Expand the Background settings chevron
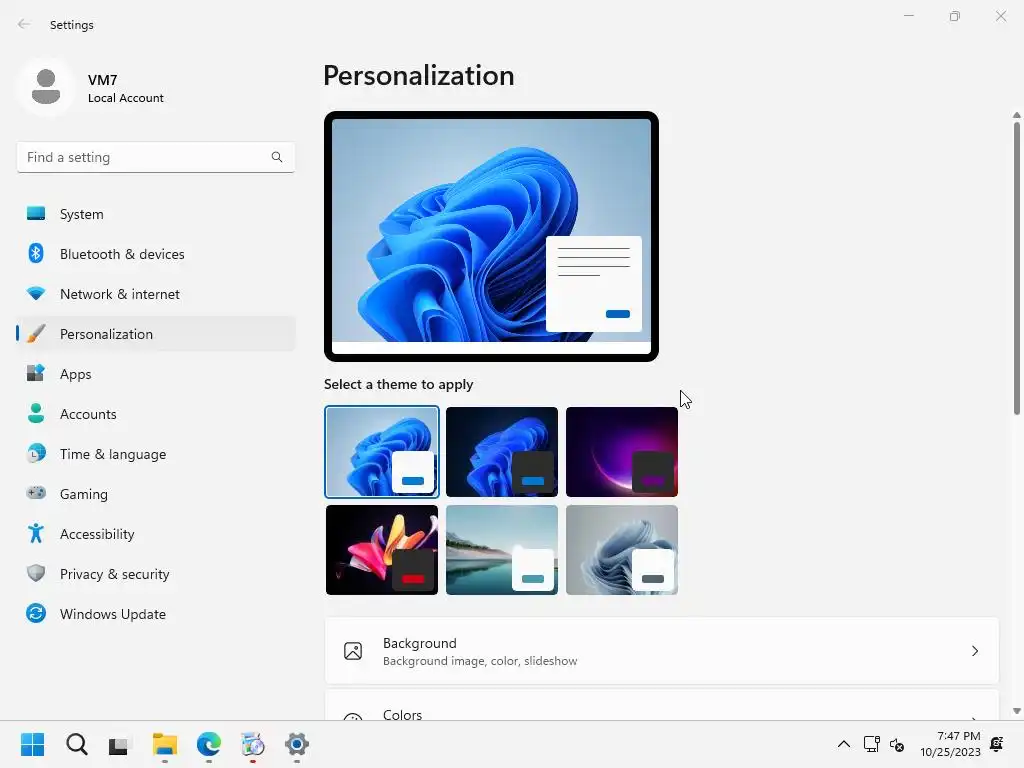Viewport: 1024px width, 768px height. tap(975, 651)
